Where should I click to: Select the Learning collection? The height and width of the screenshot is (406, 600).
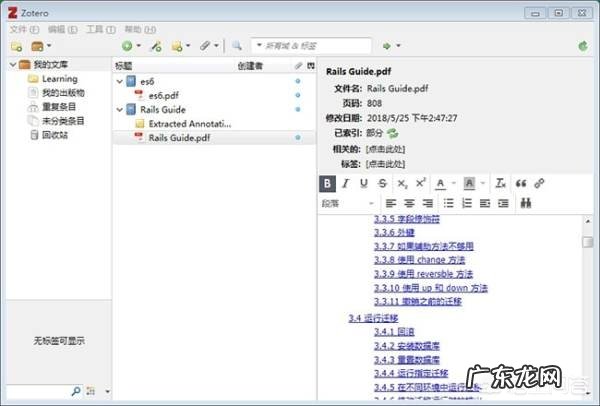click(59, 79)
